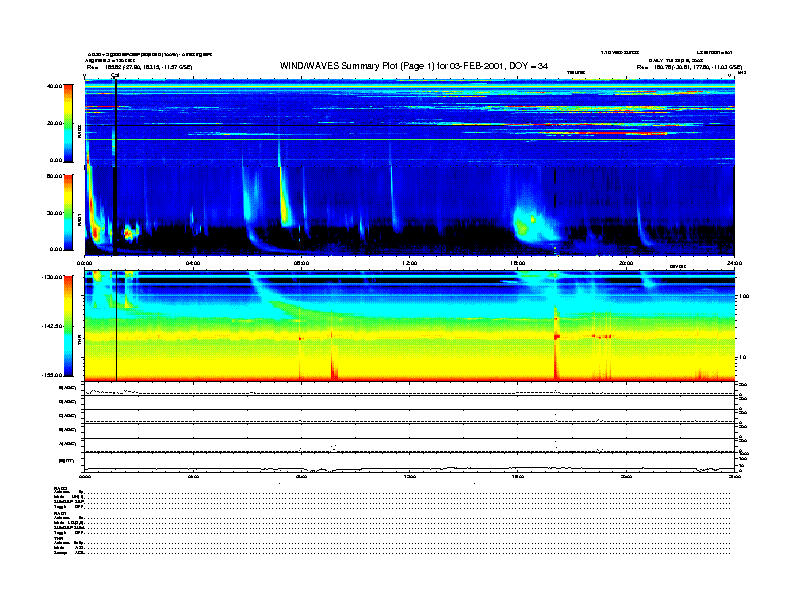
Task: Click the 0.00 label on RAD2 scale
Action: coord(56,160)
